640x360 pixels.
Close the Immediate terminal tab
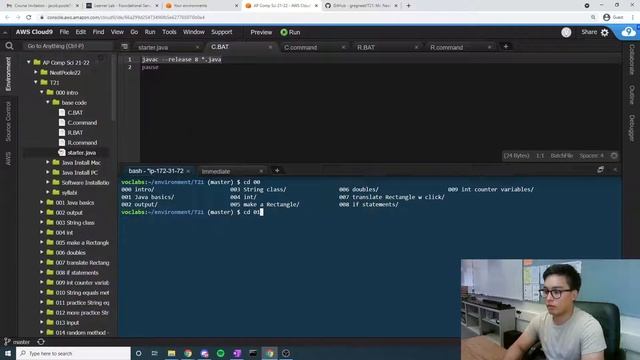(x=261, y=171)
